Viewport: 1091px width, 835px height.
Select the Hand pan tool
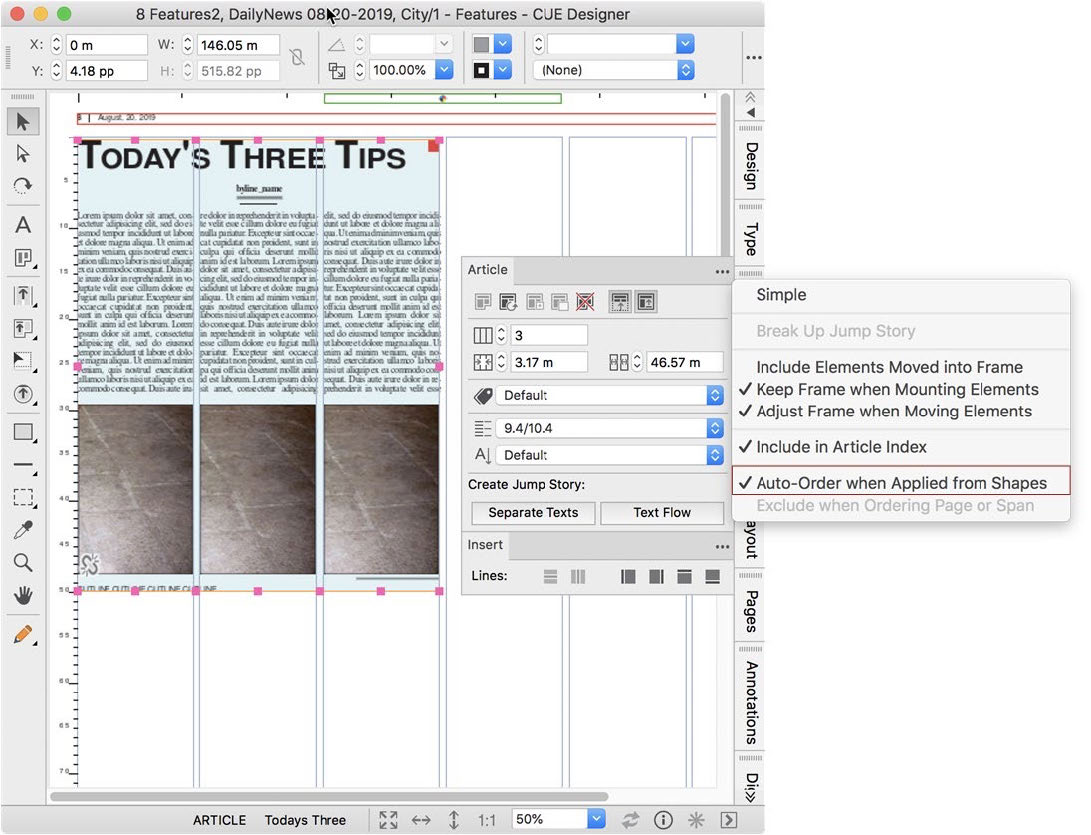click(23, 596)
